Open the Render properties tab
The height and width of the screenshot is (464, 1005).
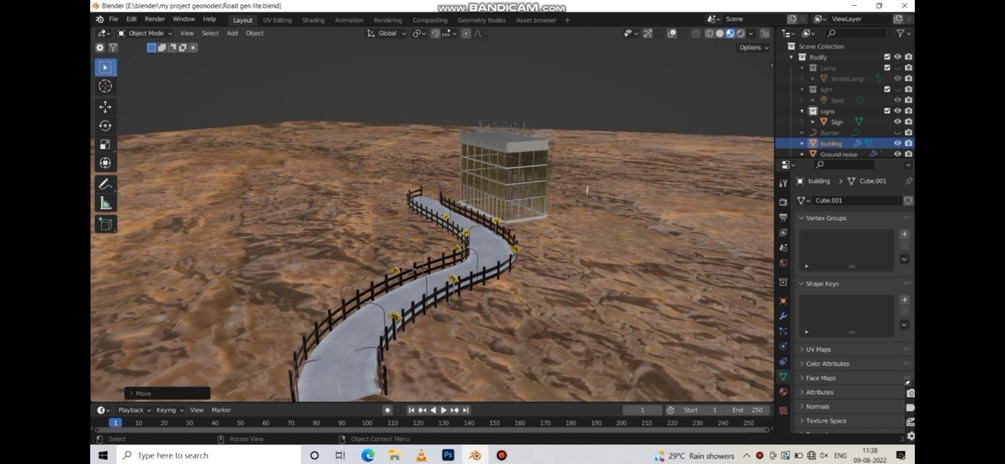pyautogui.click(x=783, y=202)
